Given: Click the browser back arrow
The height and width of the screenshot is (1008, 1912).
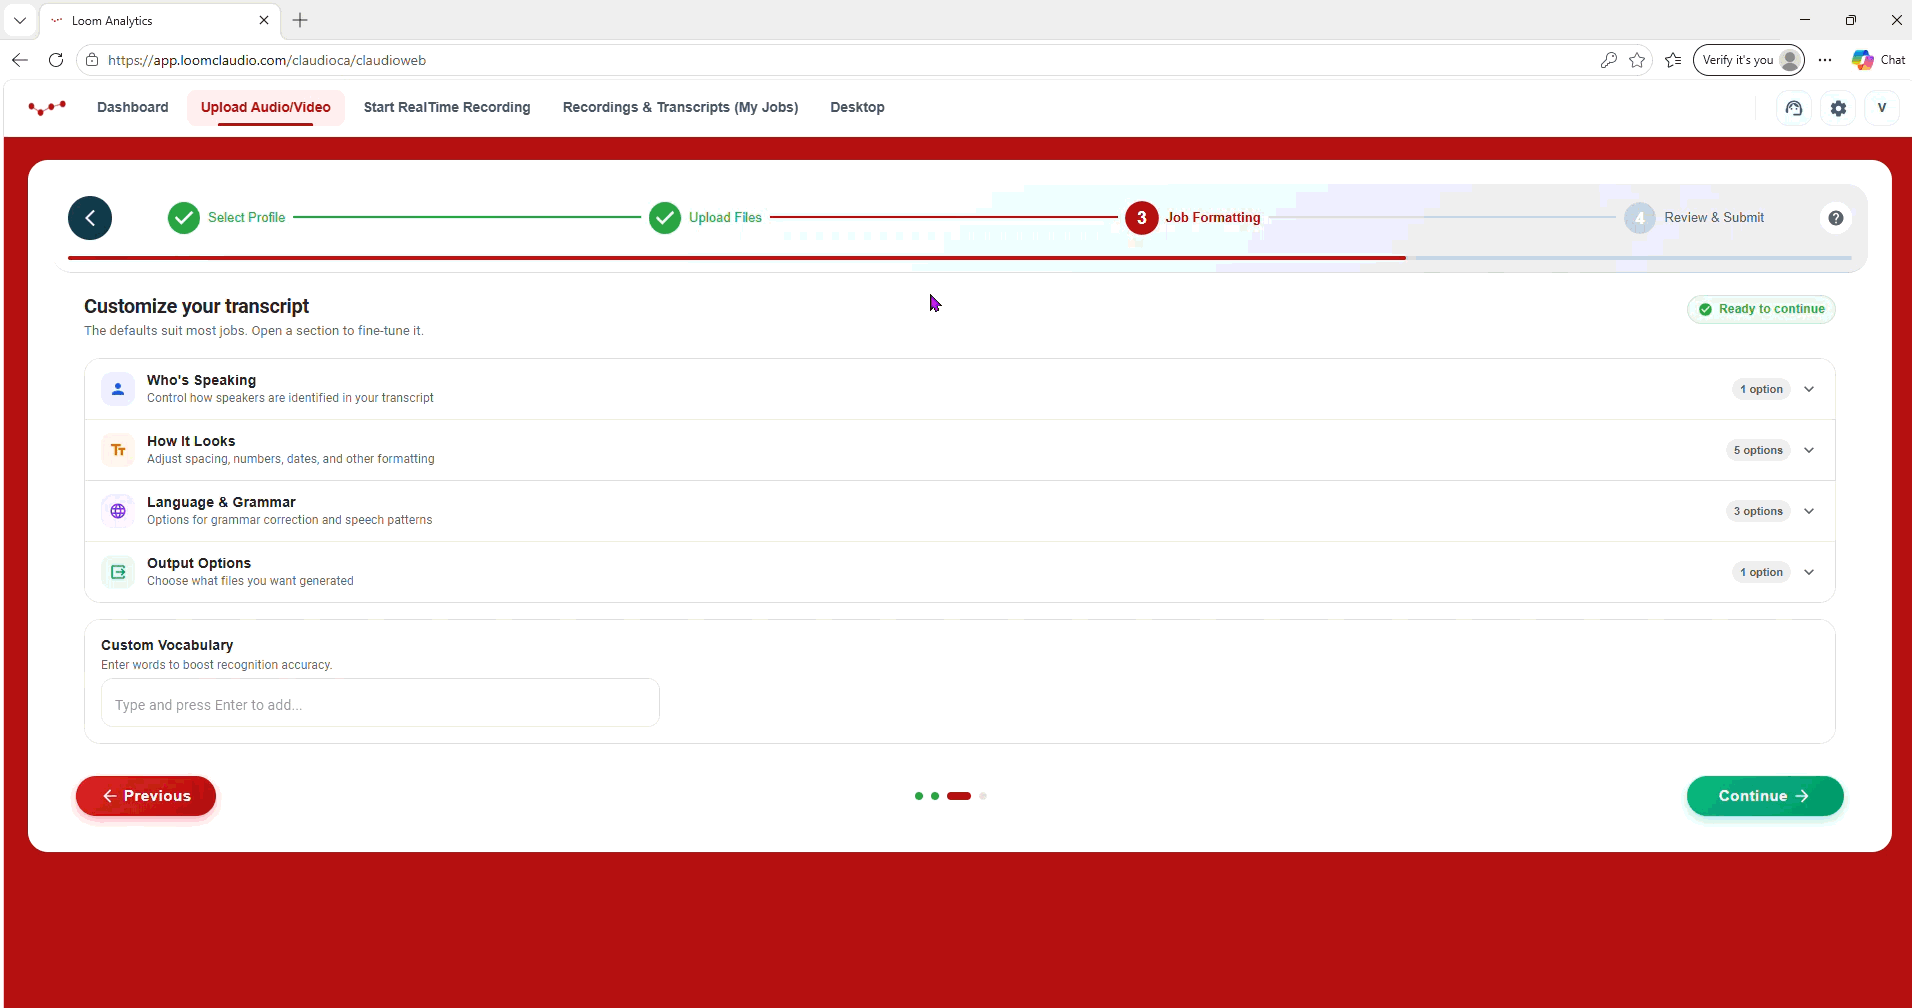Looking at the screenshot, I should click(20, 60).
